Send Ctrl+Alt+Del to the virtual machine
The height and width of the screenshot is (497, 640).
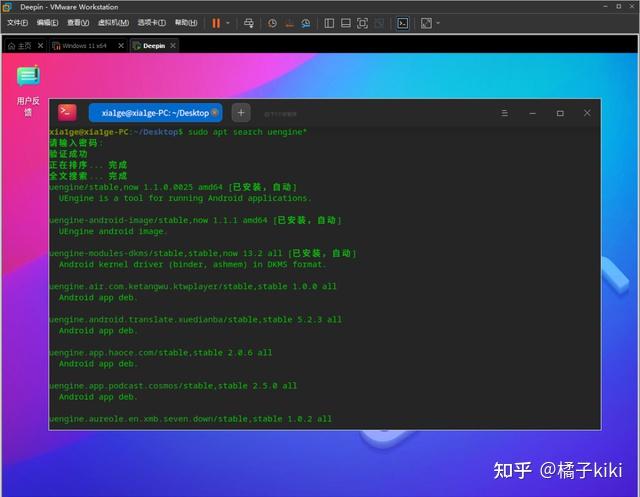pos(249,23)
